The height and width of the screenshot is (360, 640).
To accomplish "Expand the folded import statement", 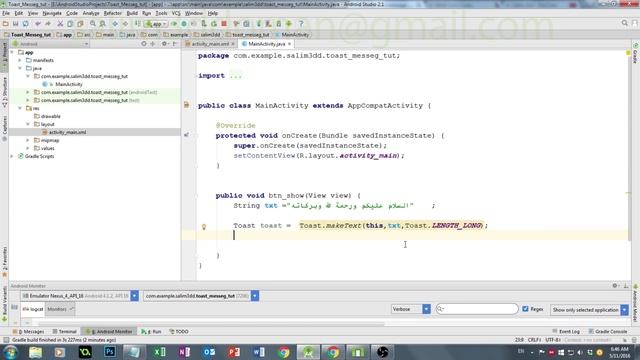I will (236, 76).
